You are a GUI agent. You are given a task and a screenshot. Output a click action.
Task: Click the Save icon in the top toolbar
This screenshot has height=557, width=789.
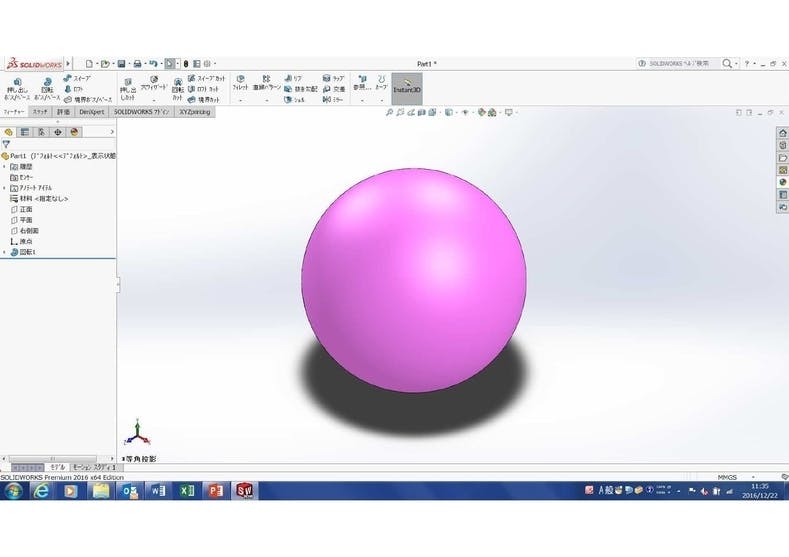(x=121, y=63)
